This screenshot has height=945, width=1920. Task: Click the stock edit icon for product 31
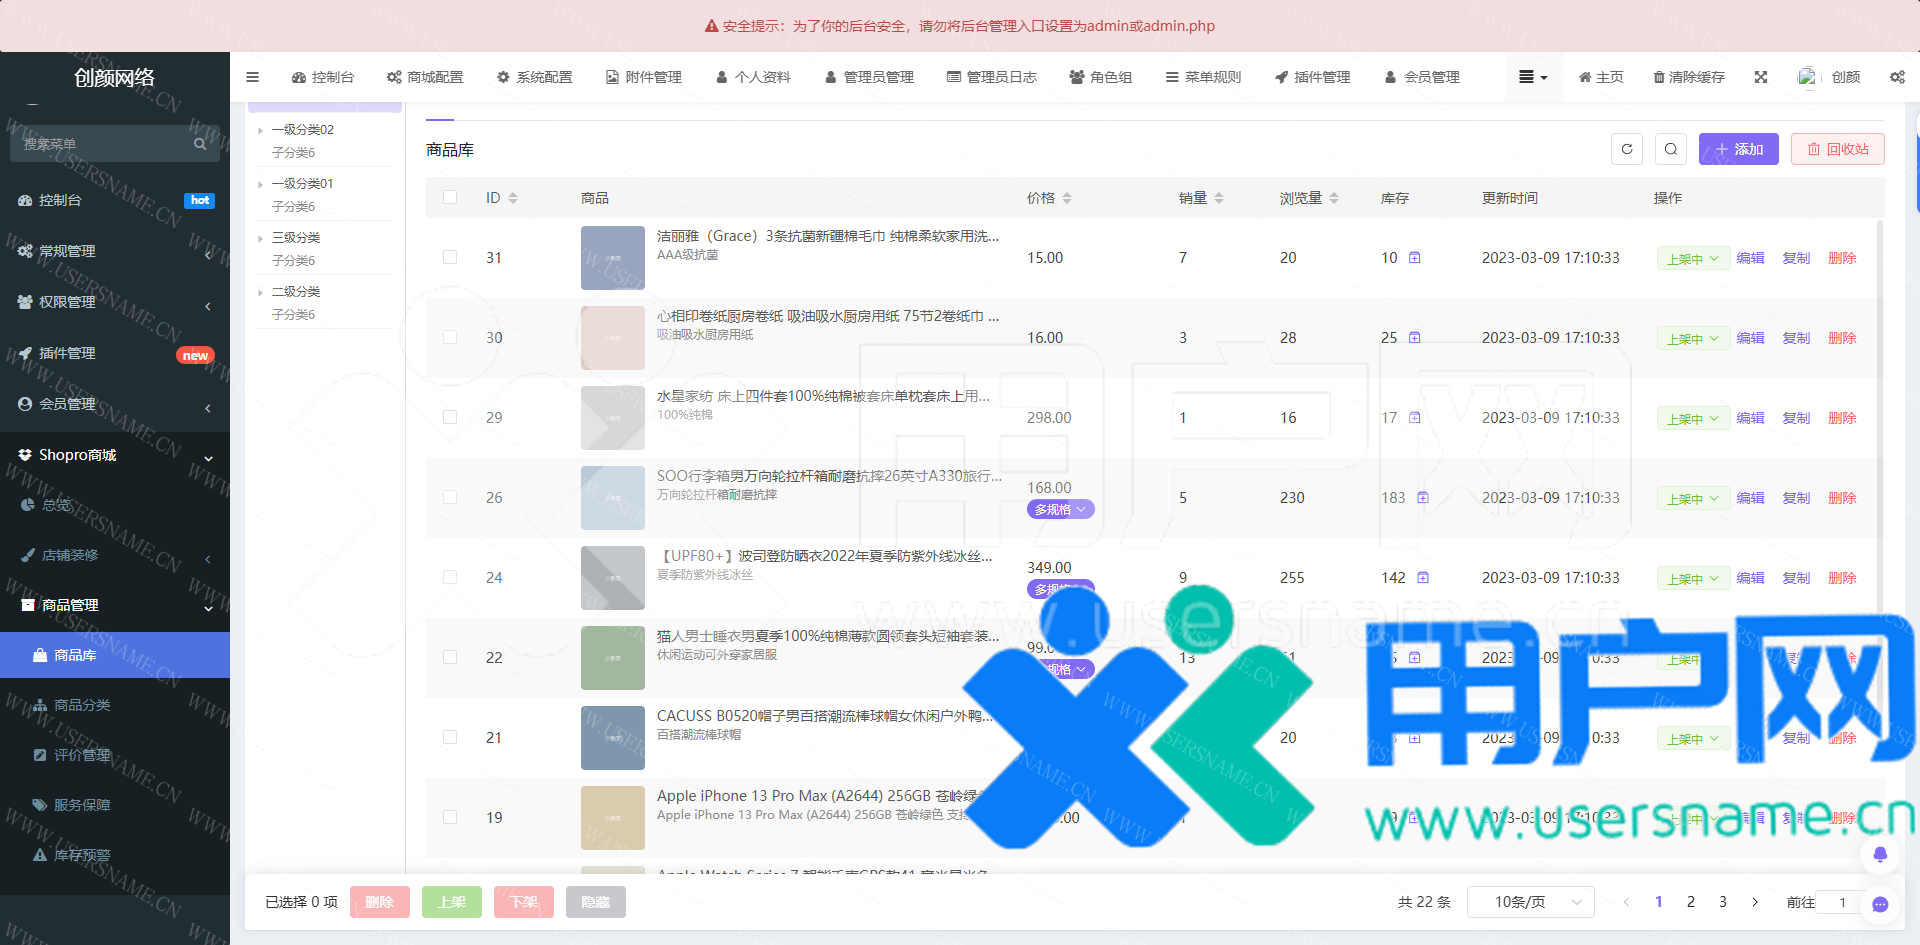1415,258
